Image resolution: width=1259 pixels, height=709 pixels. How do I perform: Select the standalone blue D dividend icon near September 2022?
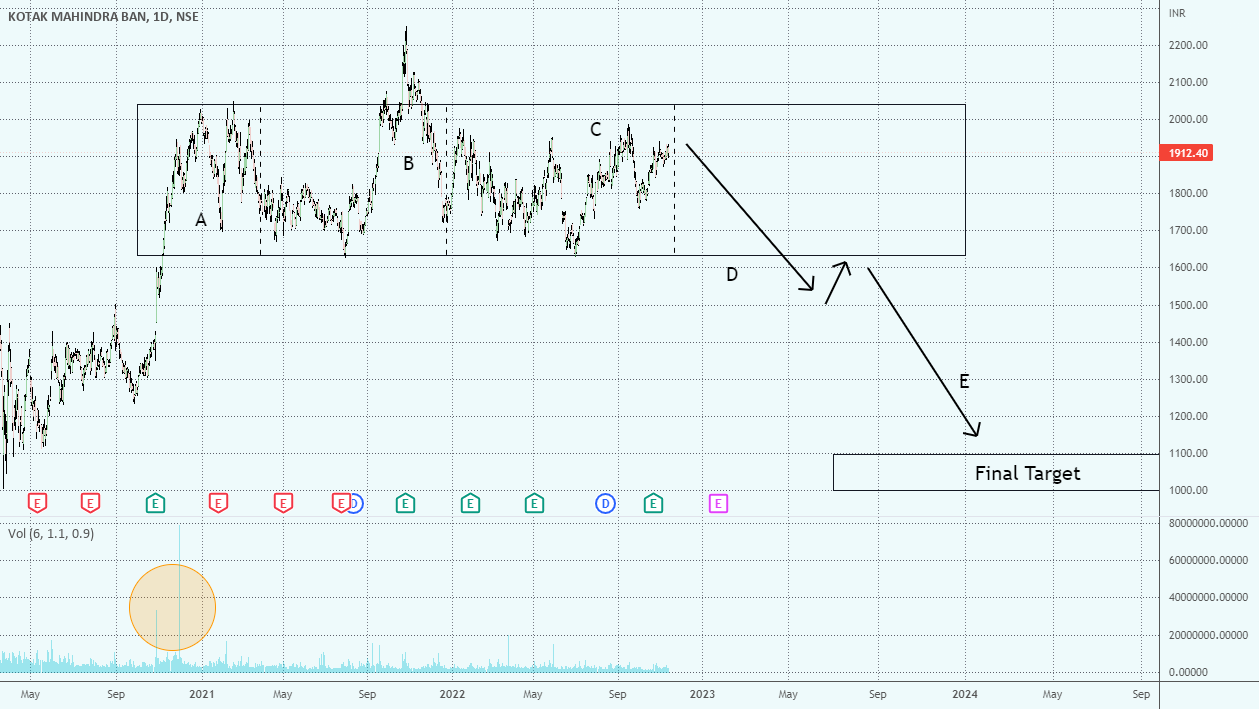[x=604, y=503]
